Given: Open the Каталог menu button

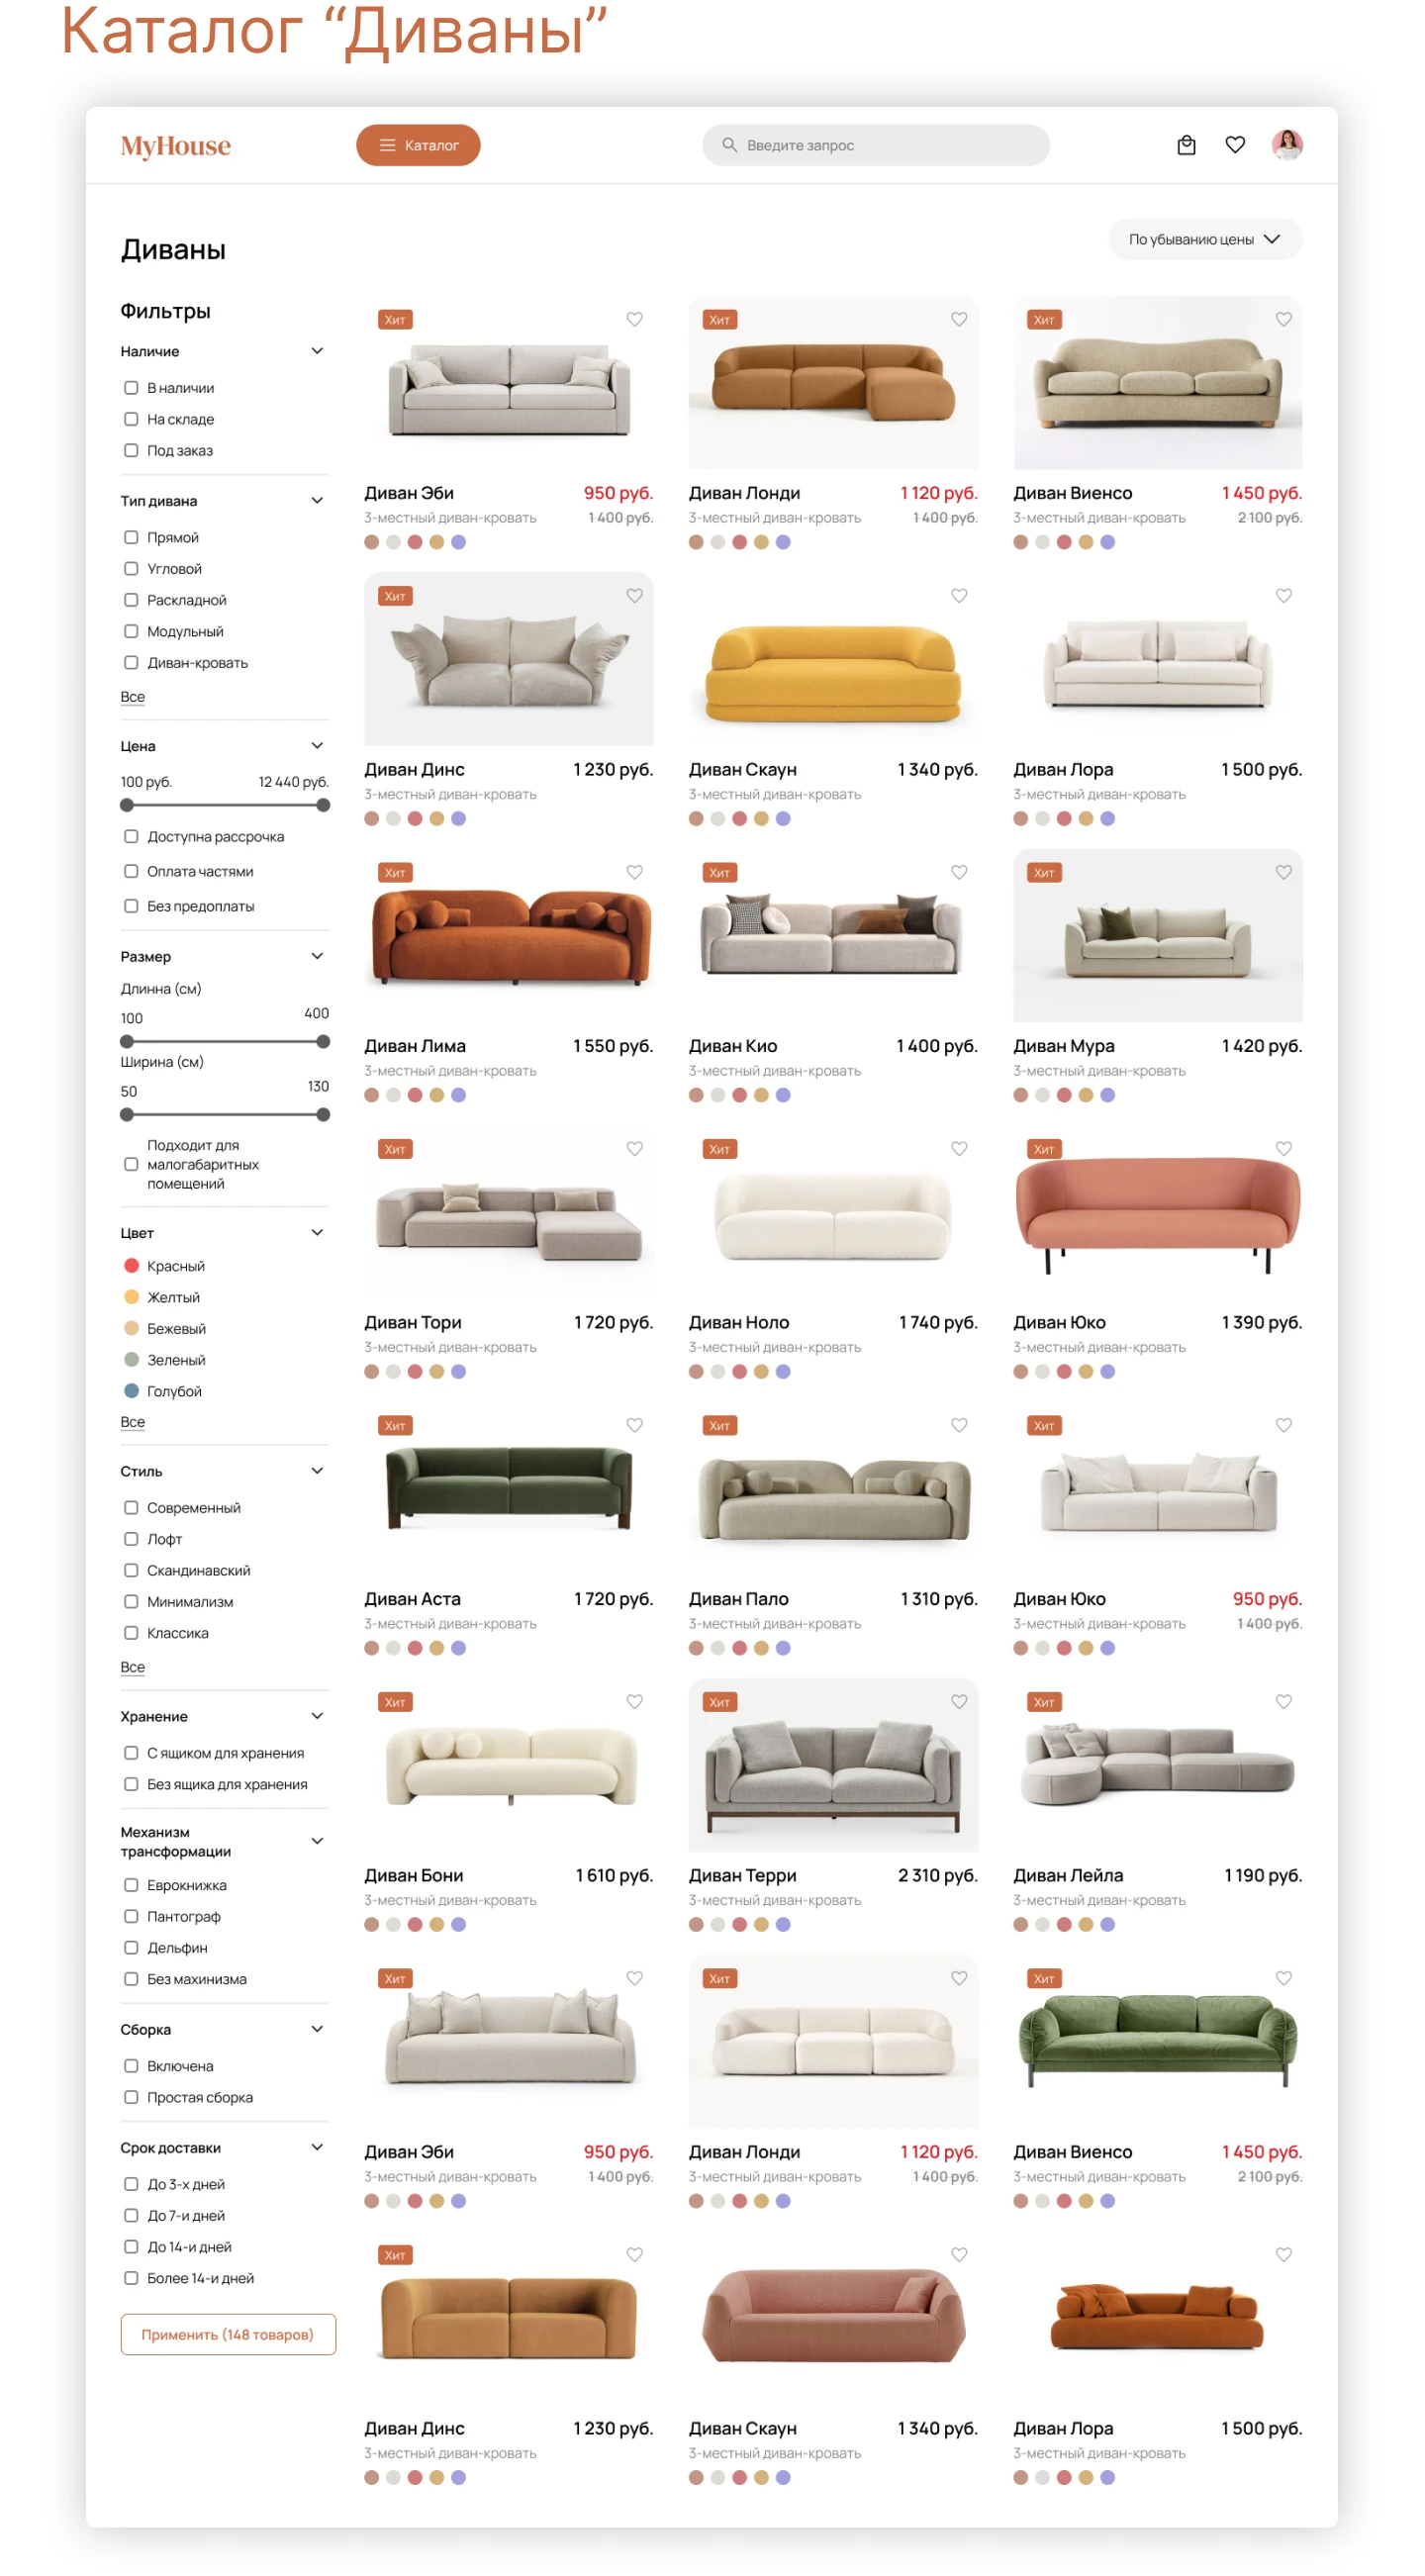Looking at the screenshot, I should pos(418,145).
